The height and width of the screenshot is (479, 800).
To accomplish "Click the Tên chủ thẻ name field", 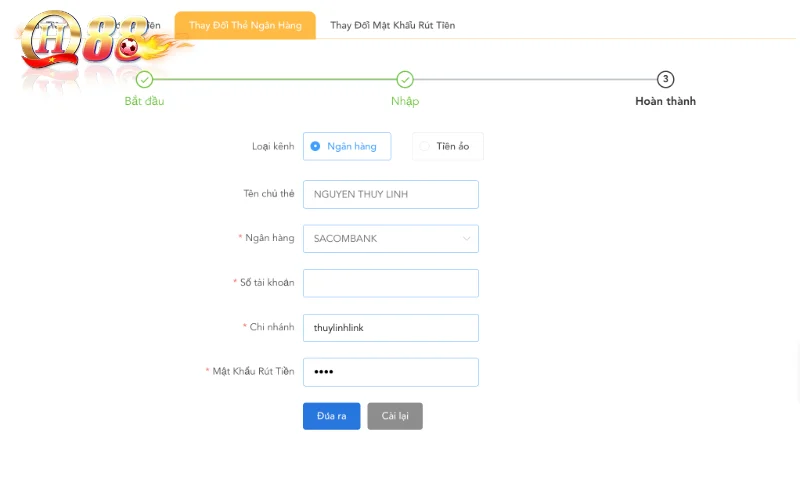I will (x=390, y=194).
